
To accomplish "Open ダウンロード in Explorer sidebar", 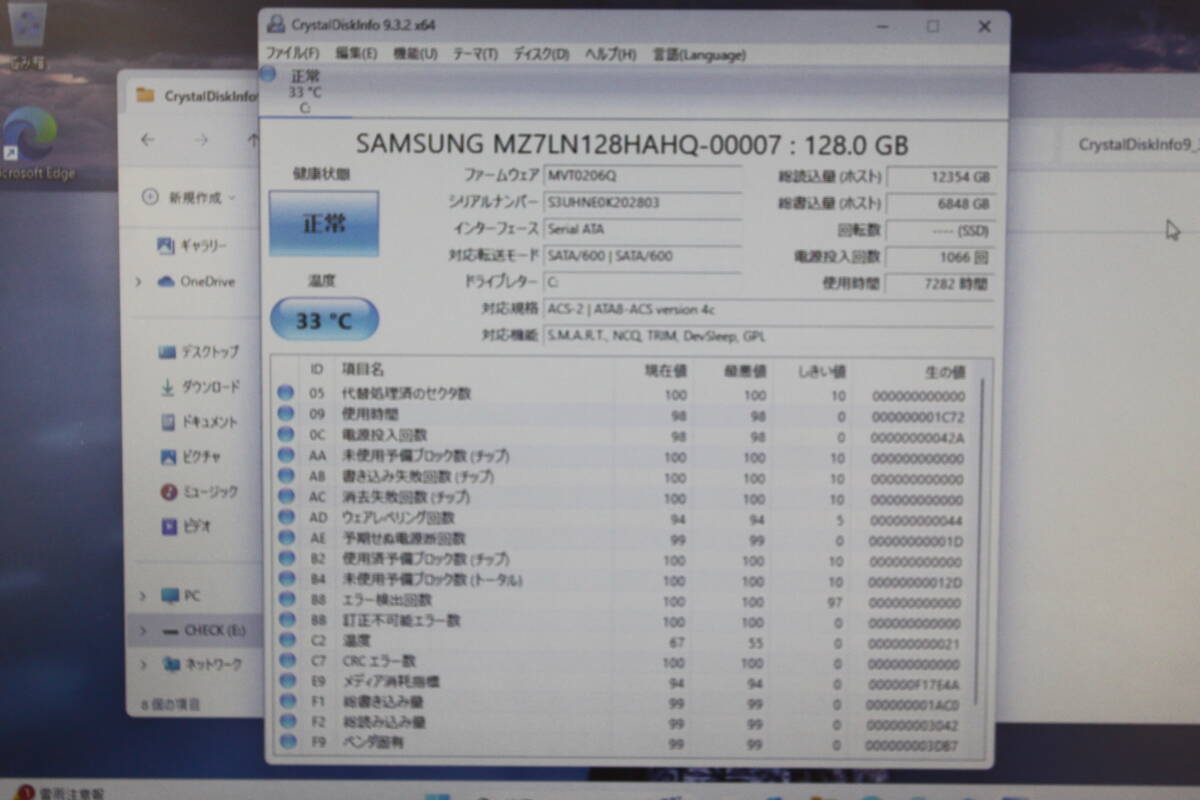I will 200,387.
